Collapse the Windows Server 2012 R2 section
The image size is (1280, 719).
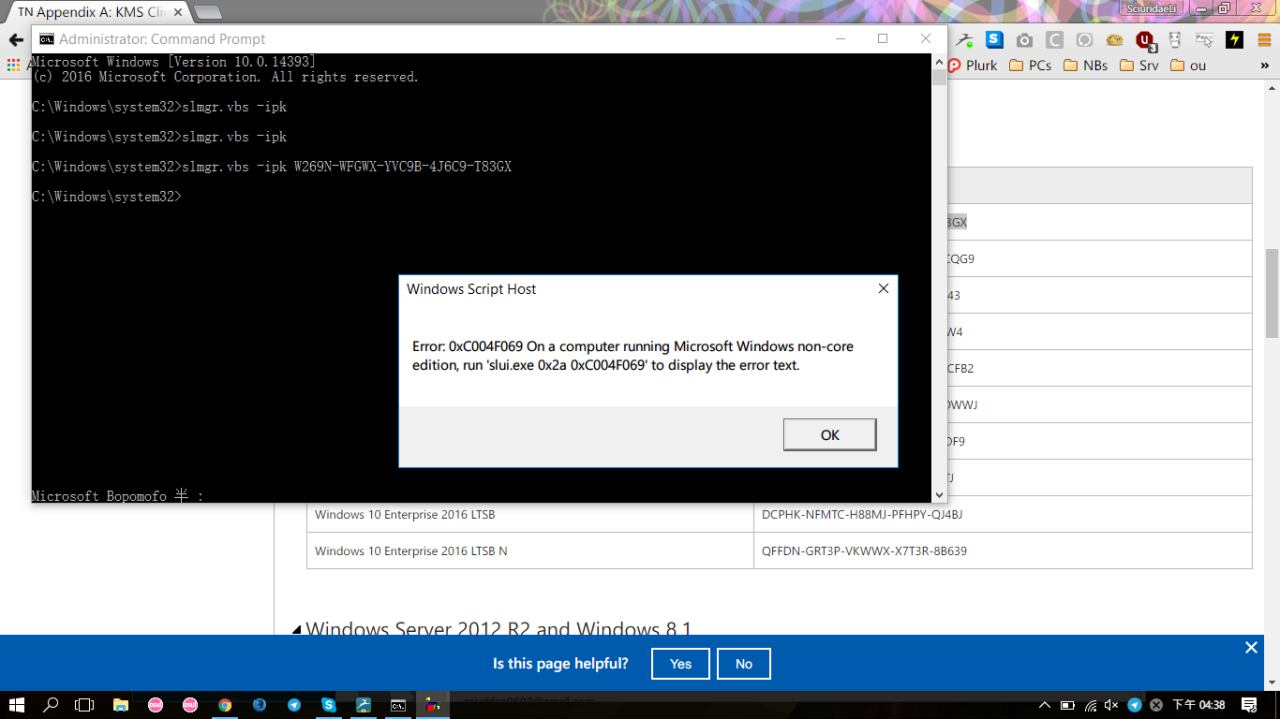297,630
